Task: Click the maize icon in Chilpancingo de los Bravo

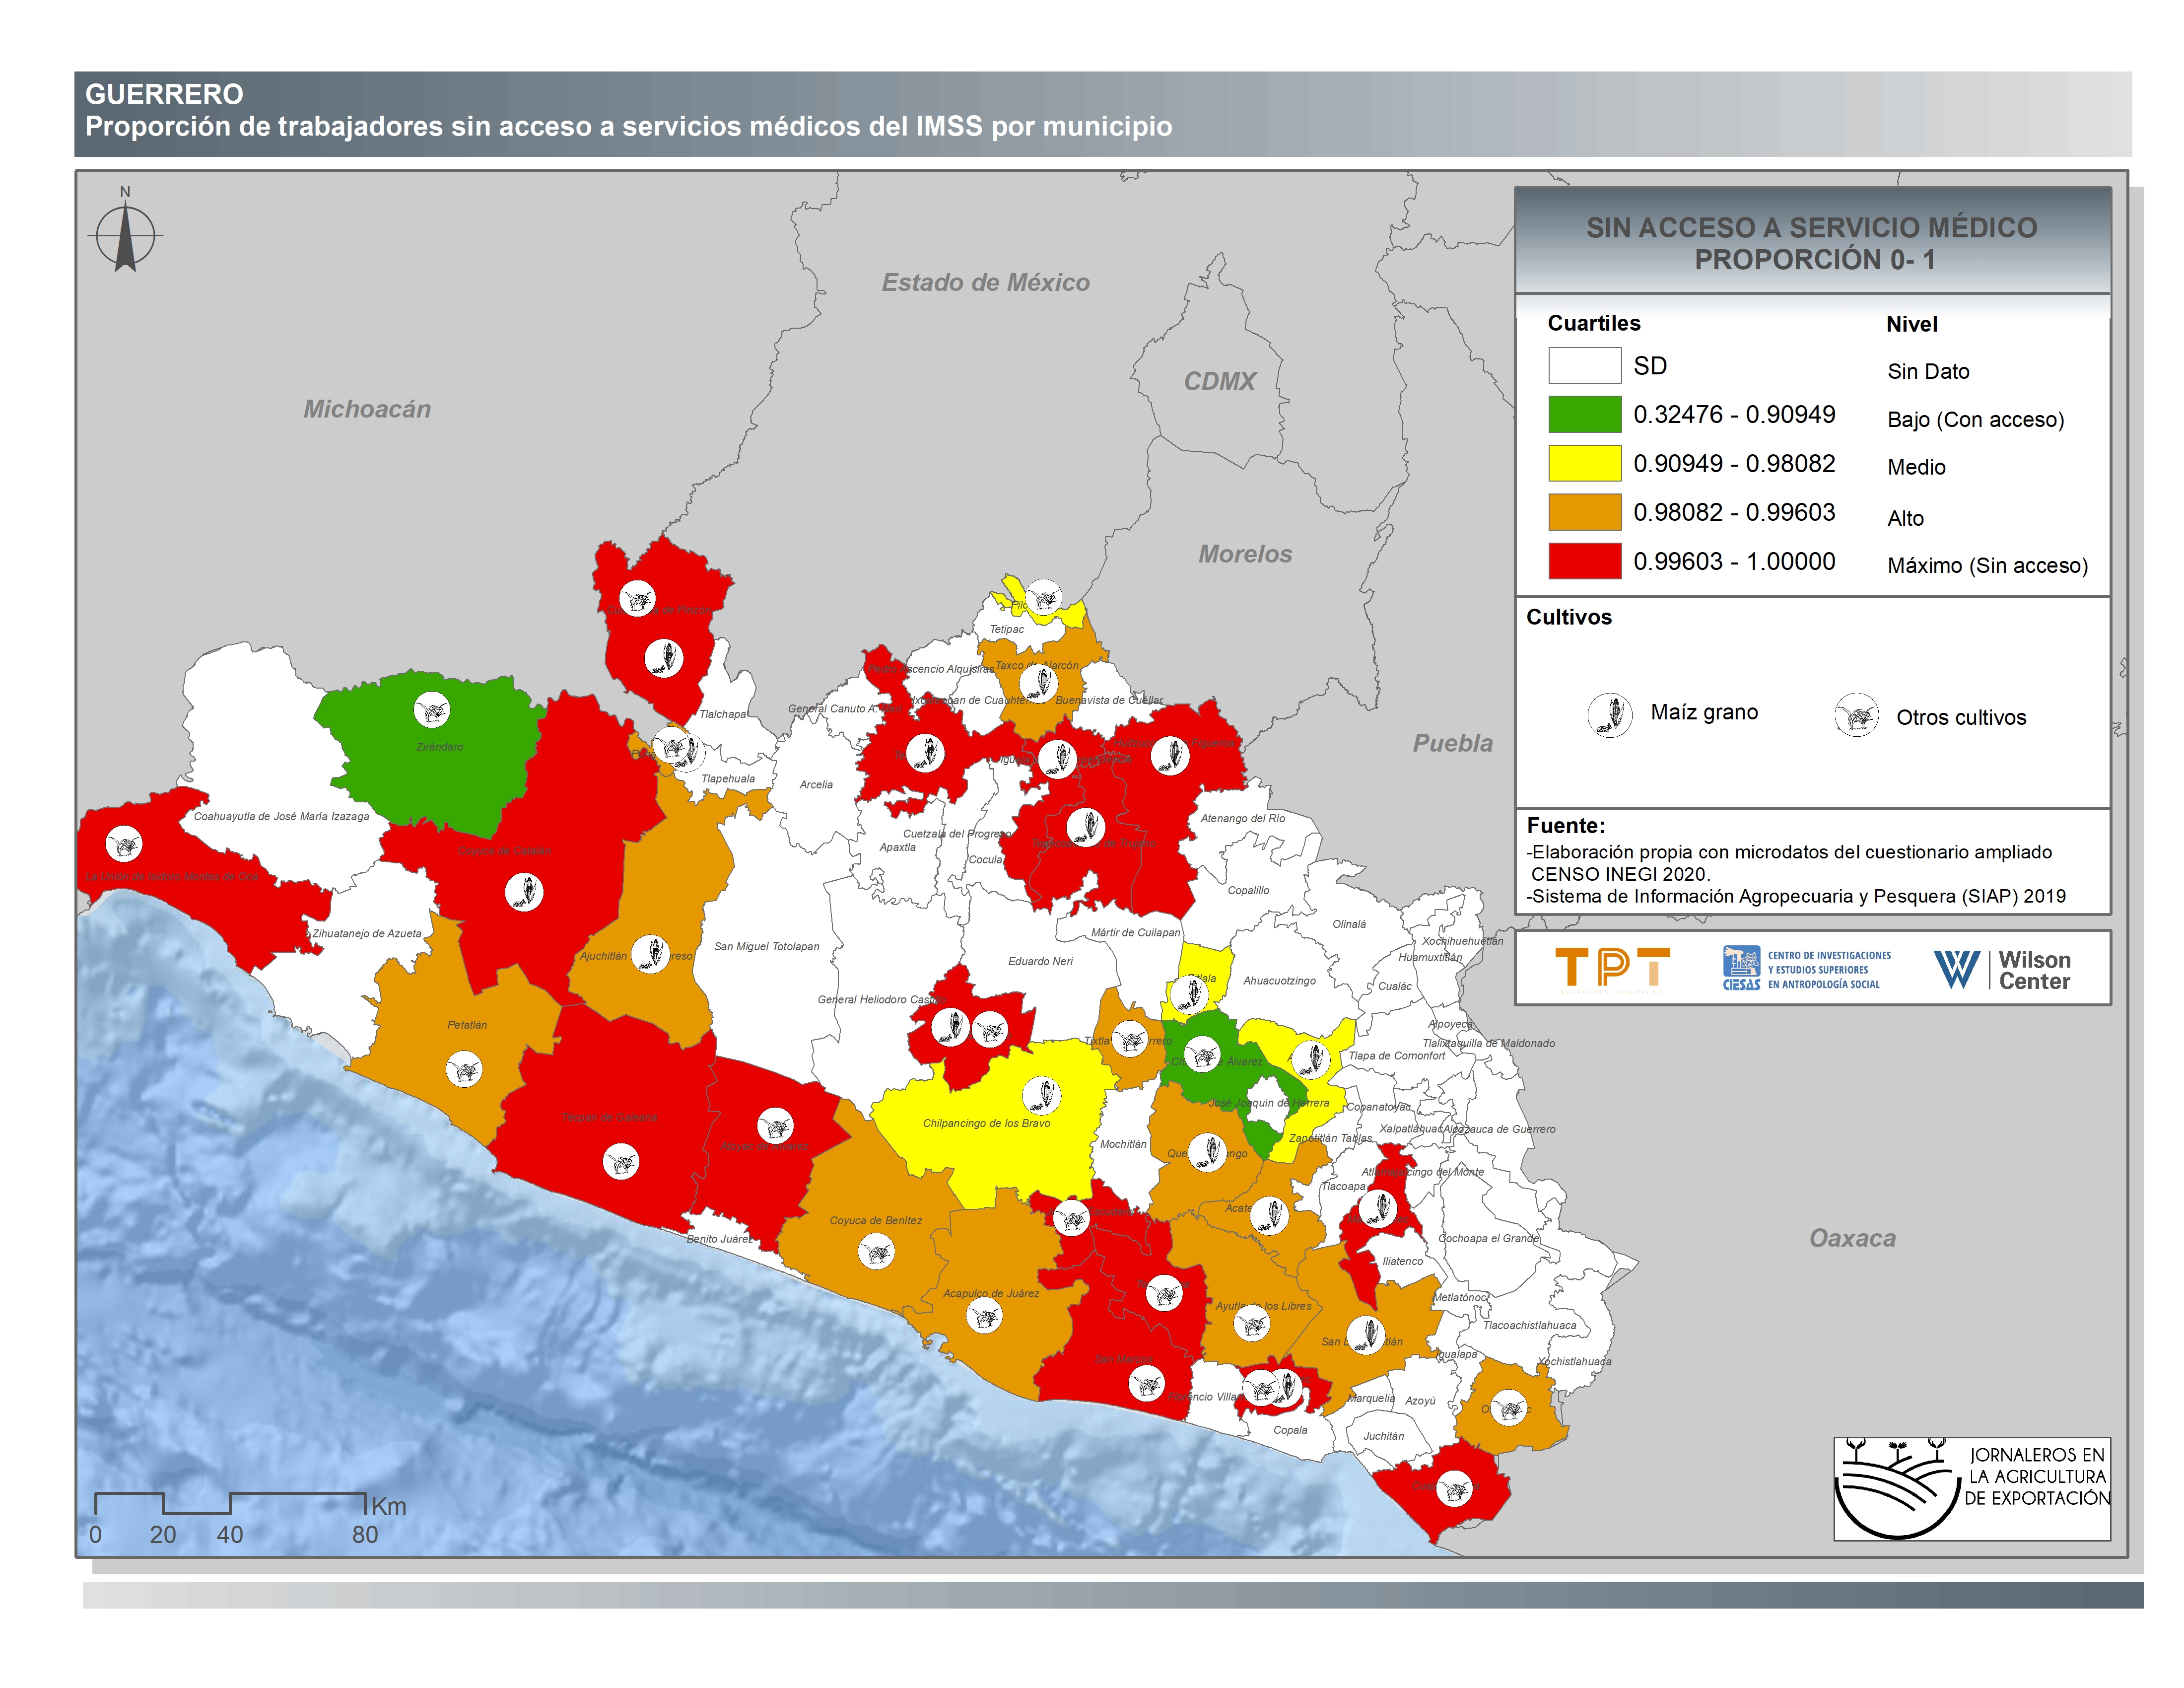Action: [1042, 1095]
